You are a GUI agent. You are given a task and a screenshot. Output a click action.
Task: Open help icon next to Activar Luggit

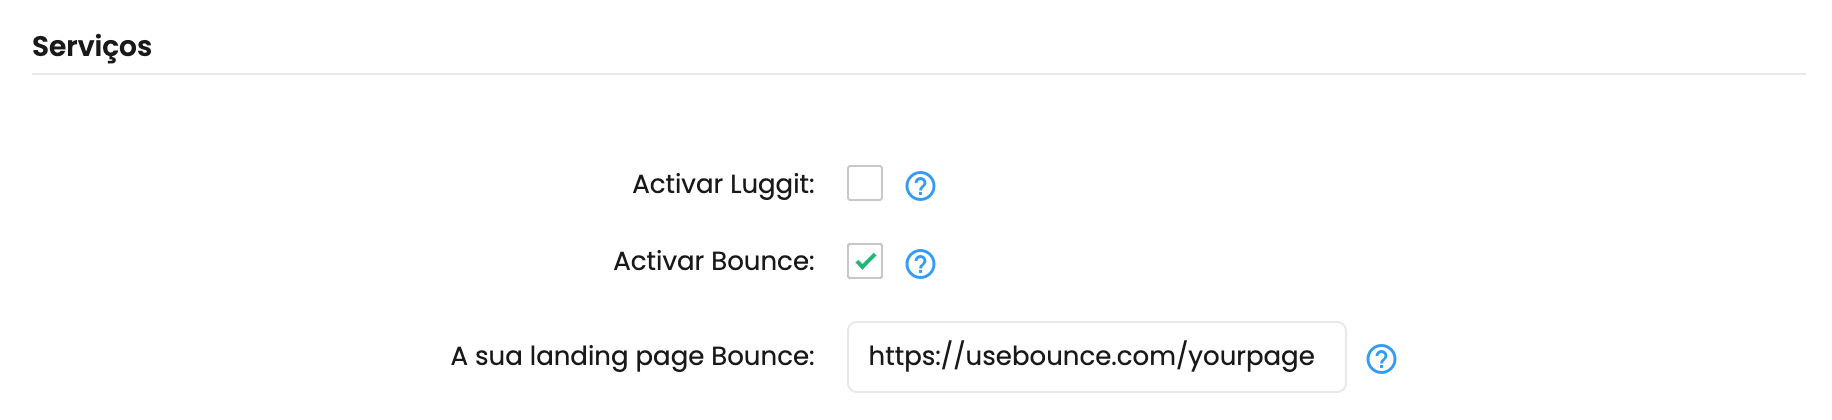[920, 186]
